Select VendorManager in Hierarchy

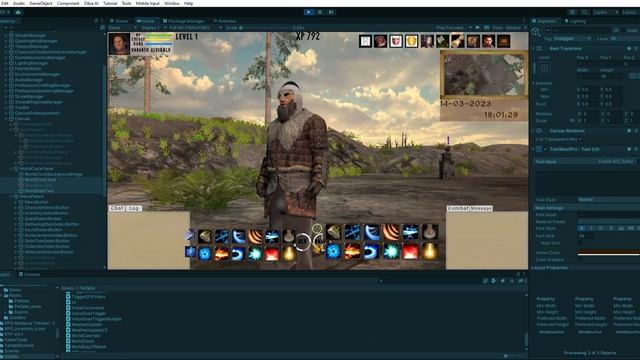31,36
